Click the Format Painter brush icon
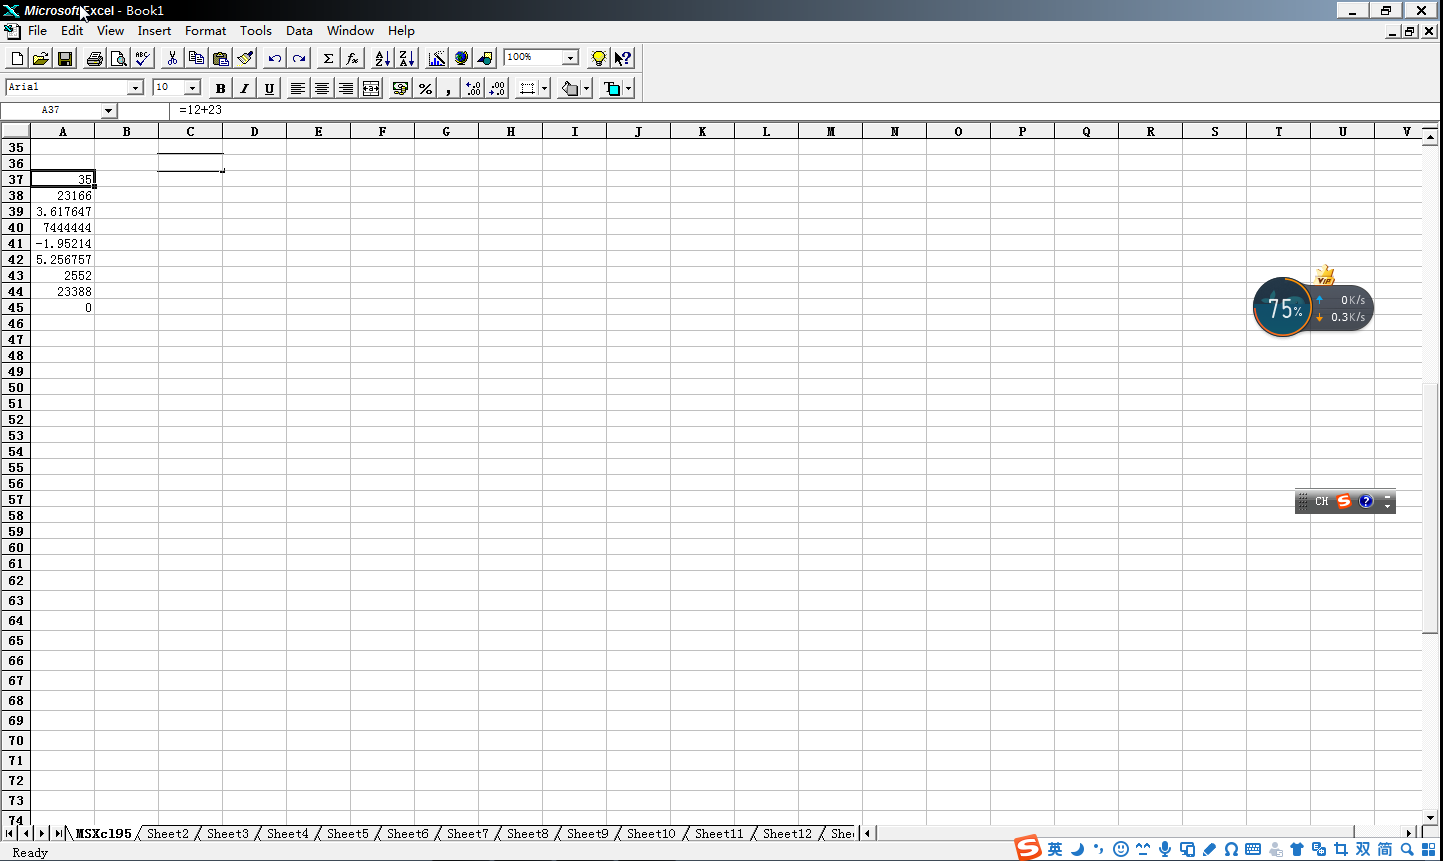 click(246, 59)
